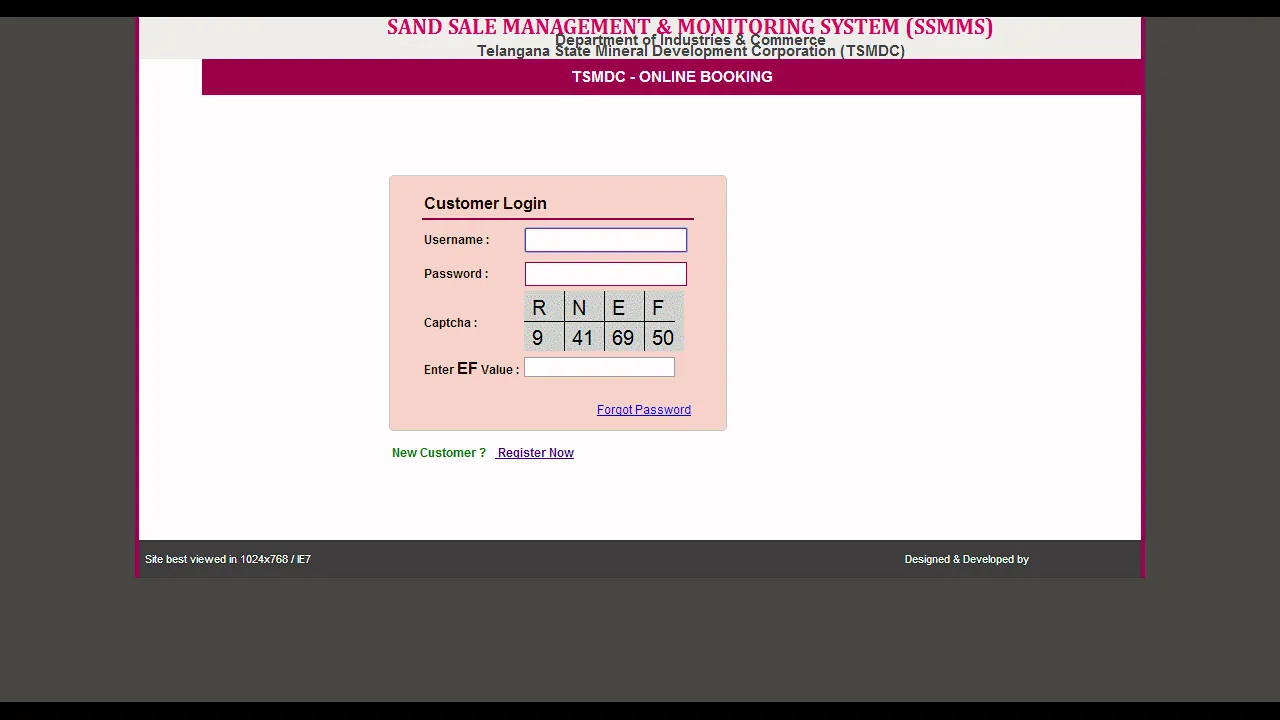The width and height of the screenshot is (1280, 720).
Task: Click the Designed & Developed by text
Action: [967, 559]
